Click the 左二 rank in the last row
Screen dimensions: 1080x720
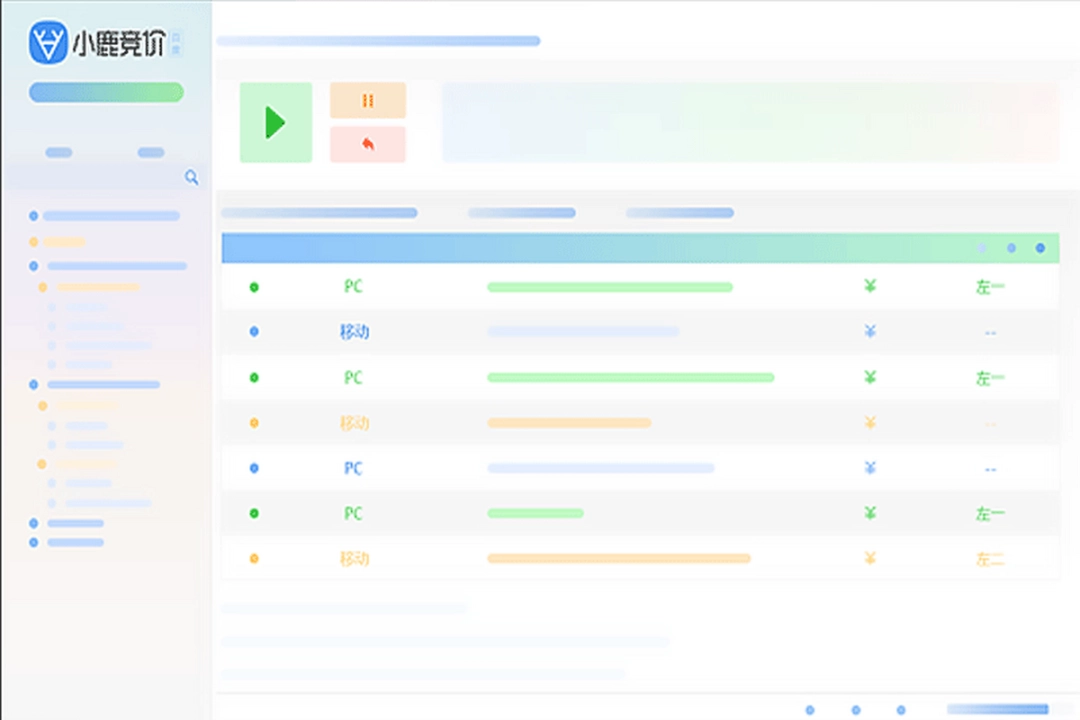(x=990, y=559)
